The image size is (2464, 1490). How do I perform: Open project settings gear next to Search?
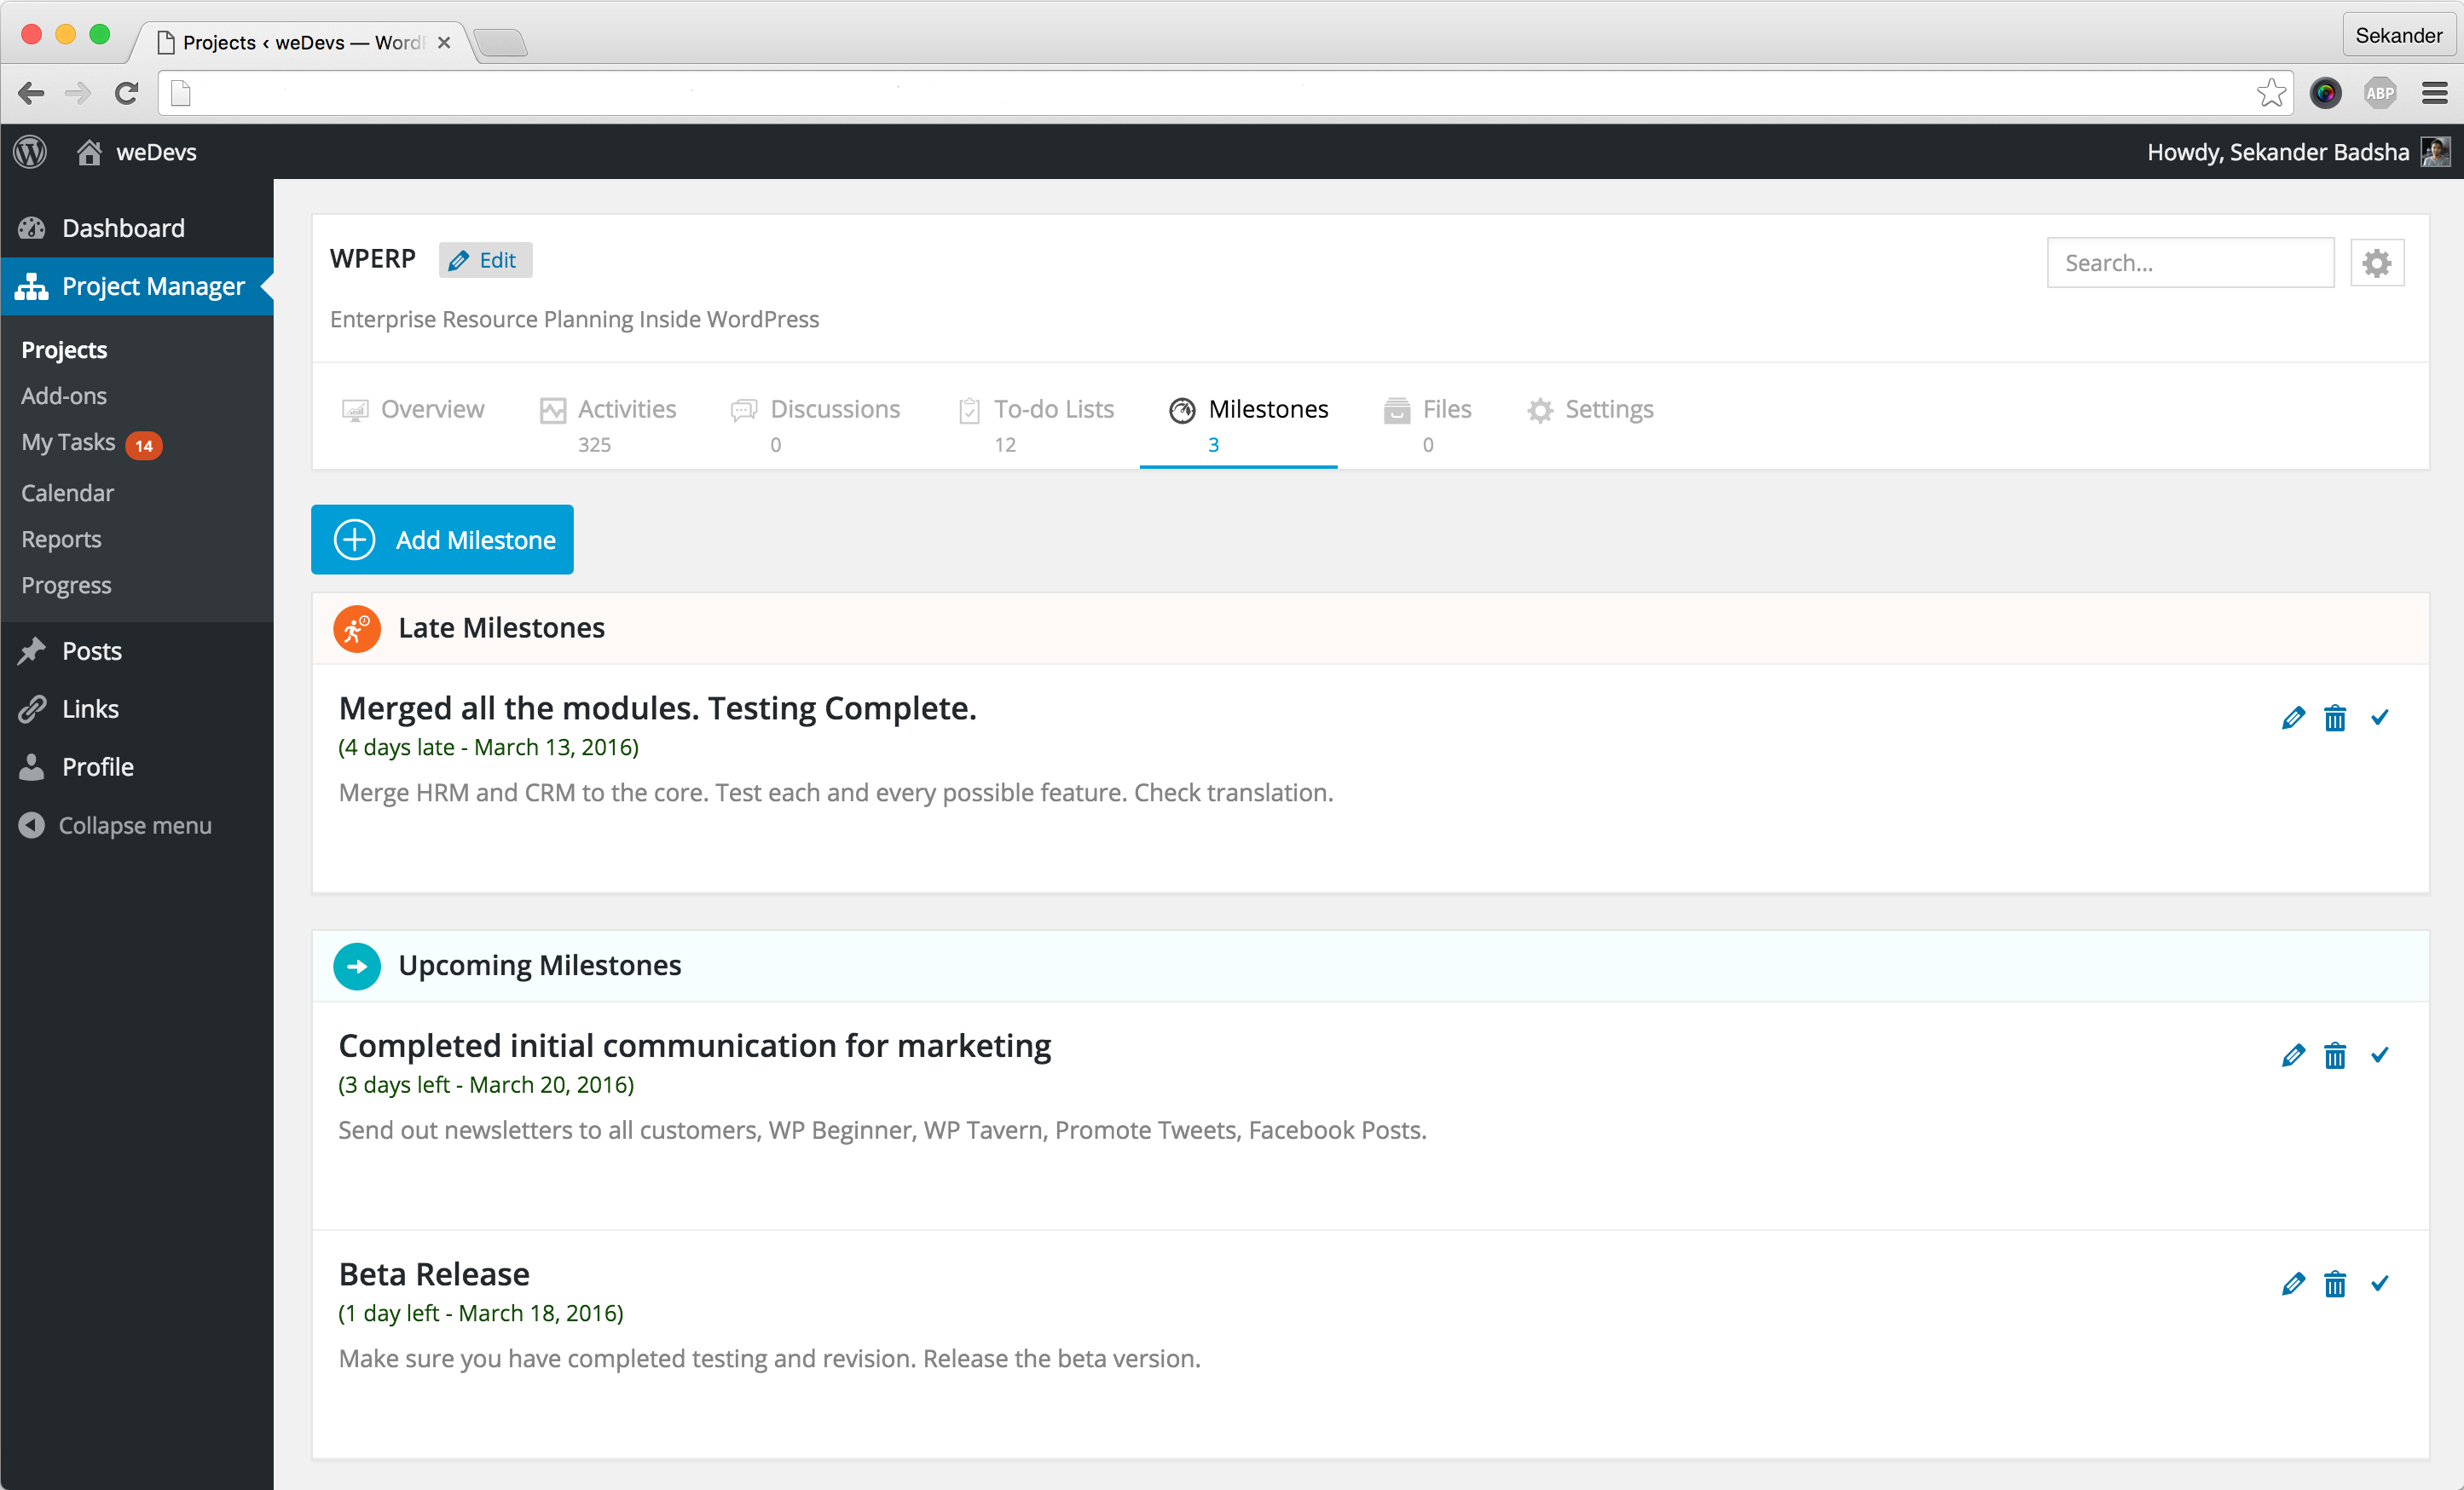point(2376,263)
